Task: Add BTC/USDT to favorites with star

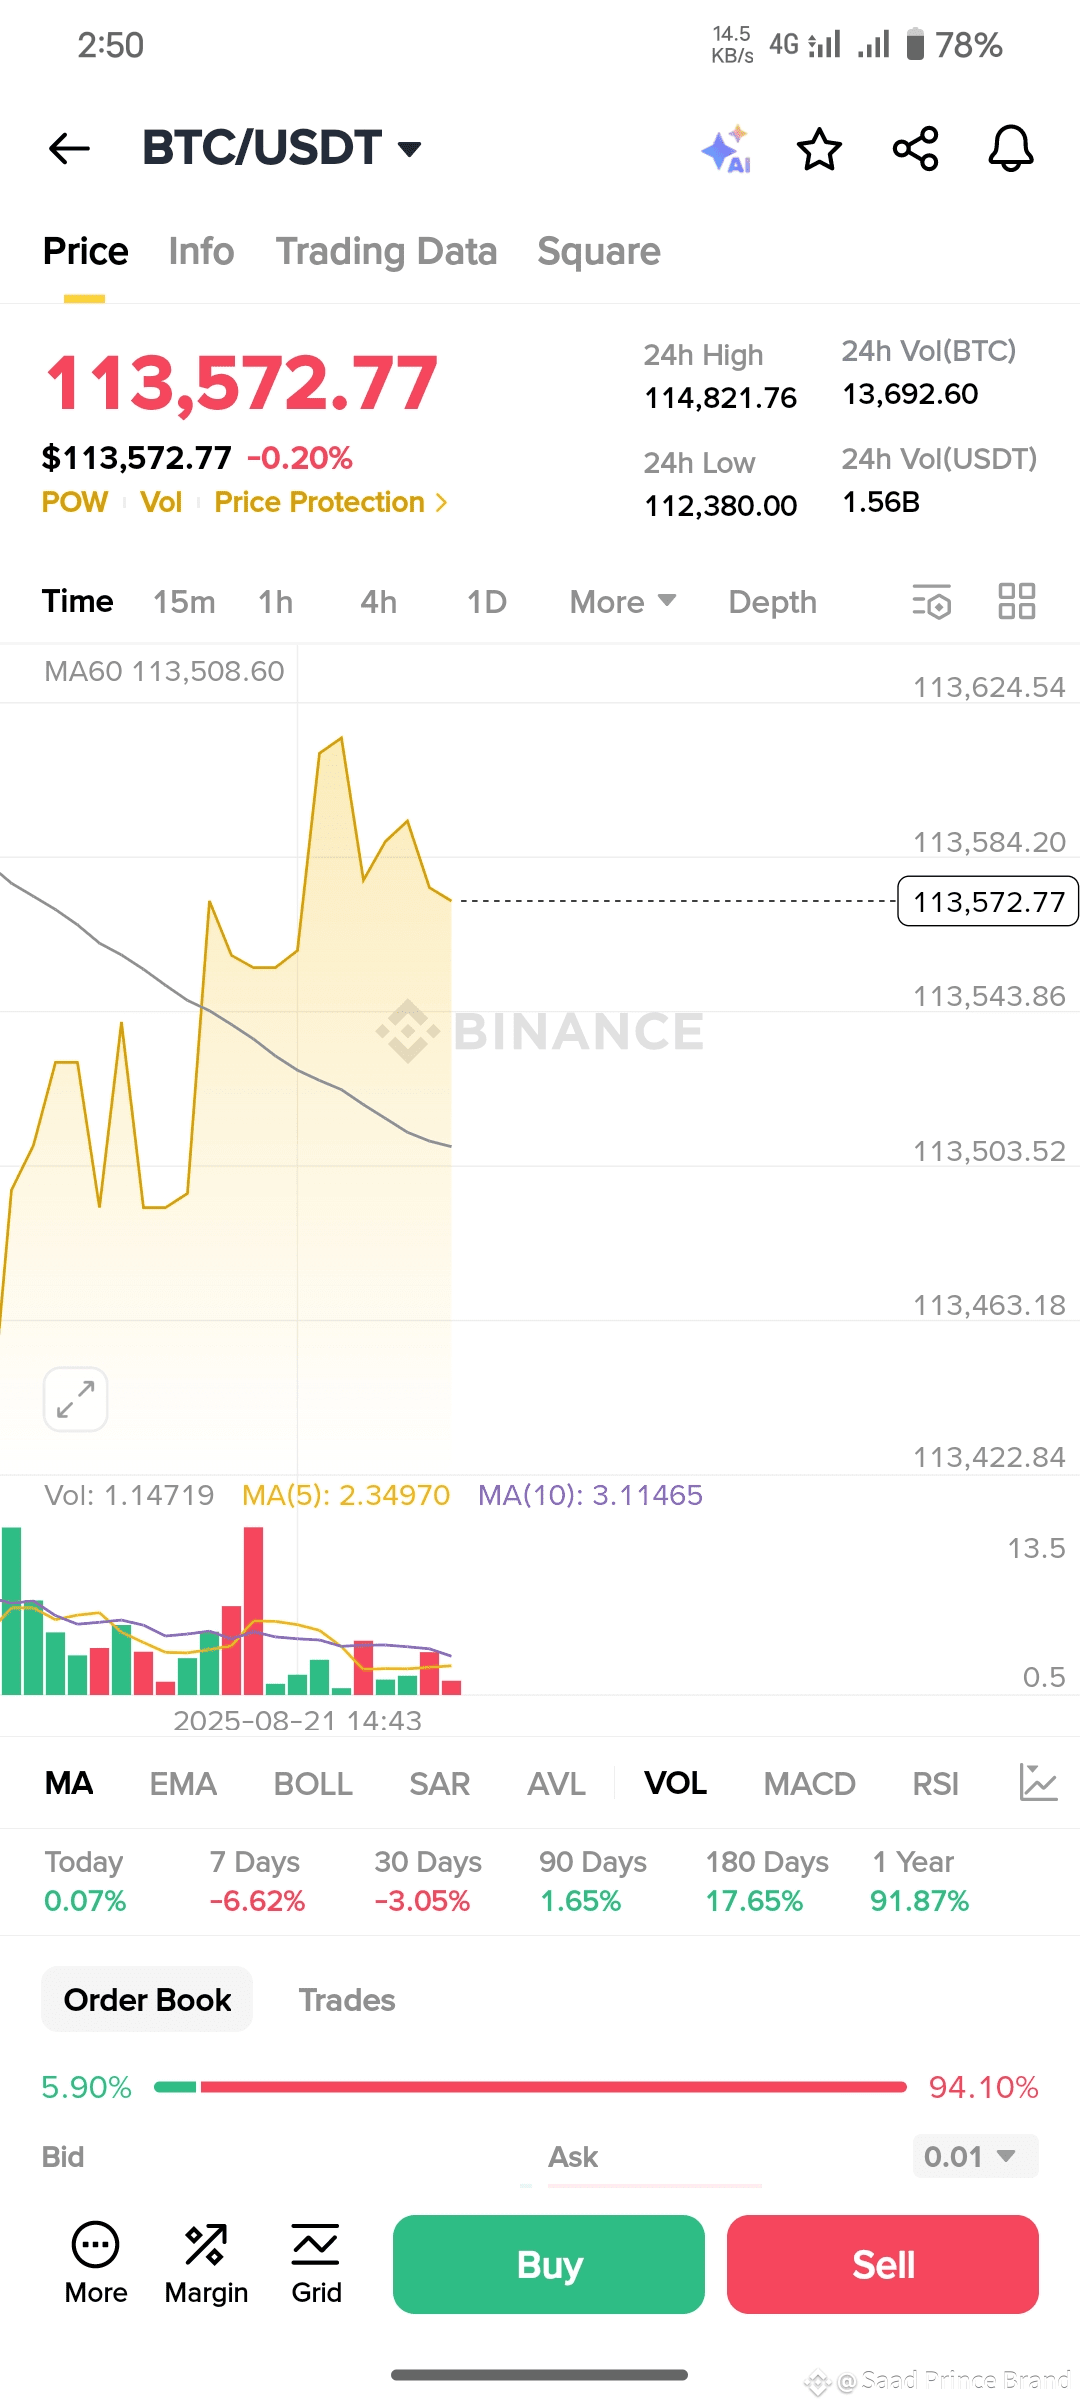Action: [x=819, y=150]
